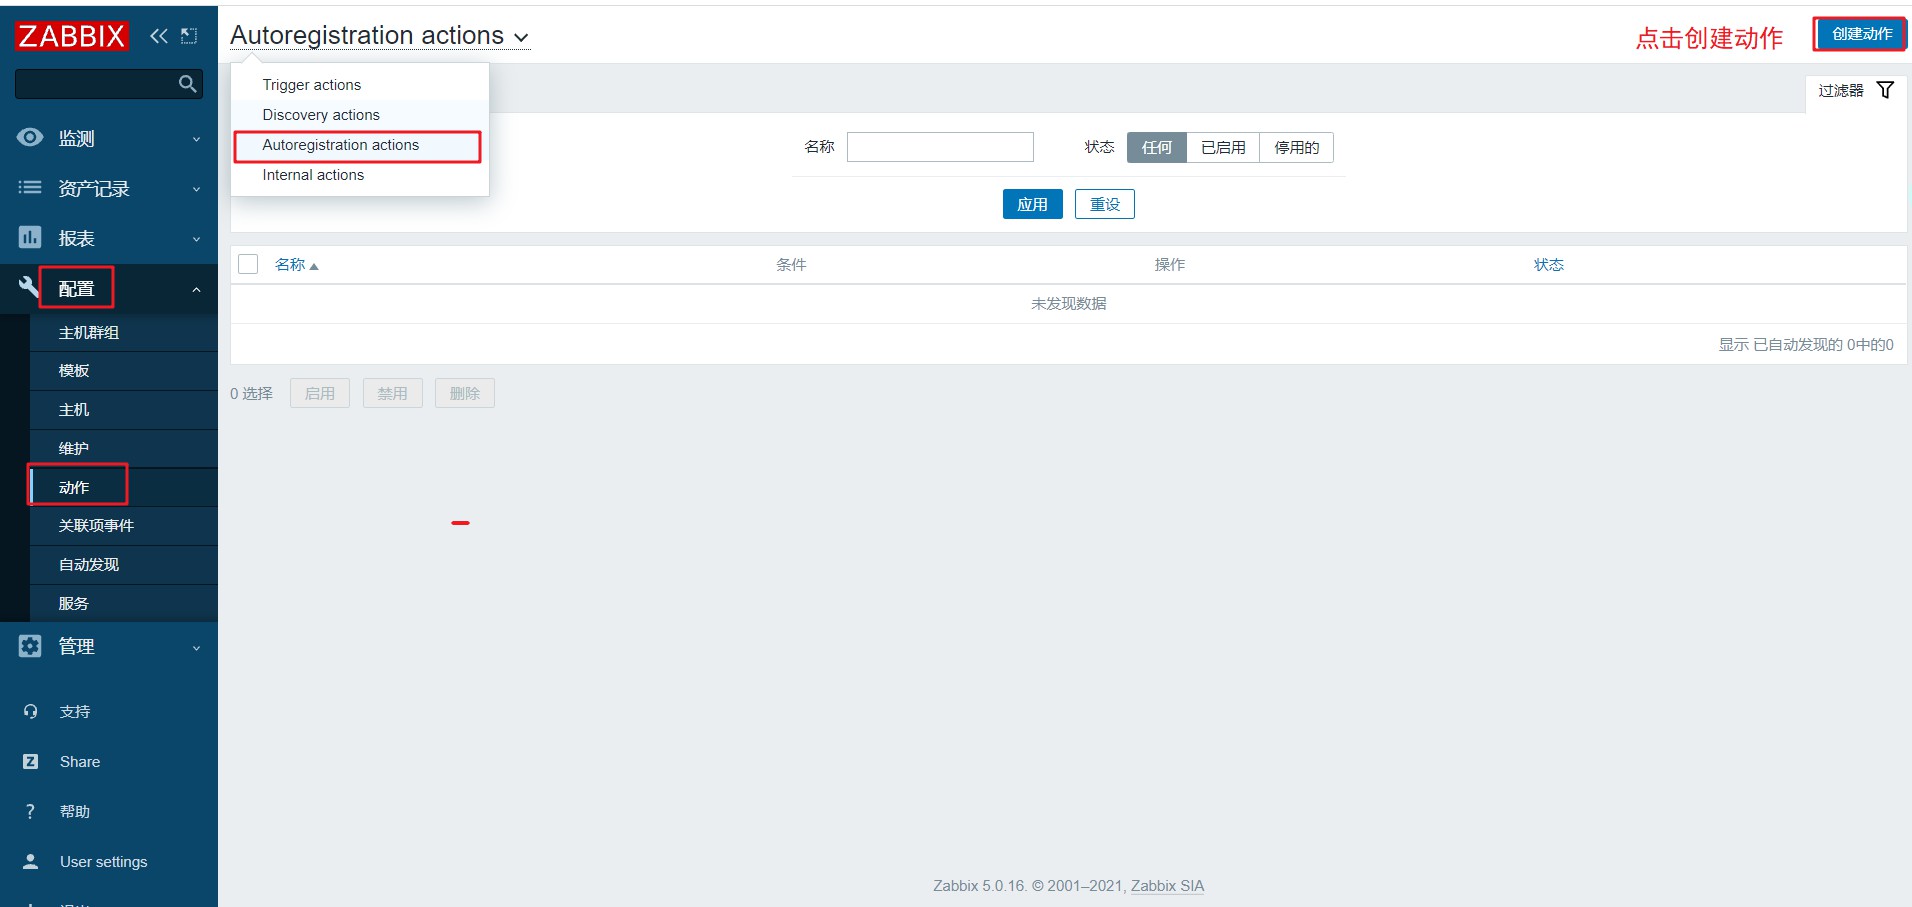Open 自动发现 in sidebar
1912x907 pixels.
(123, 565)
